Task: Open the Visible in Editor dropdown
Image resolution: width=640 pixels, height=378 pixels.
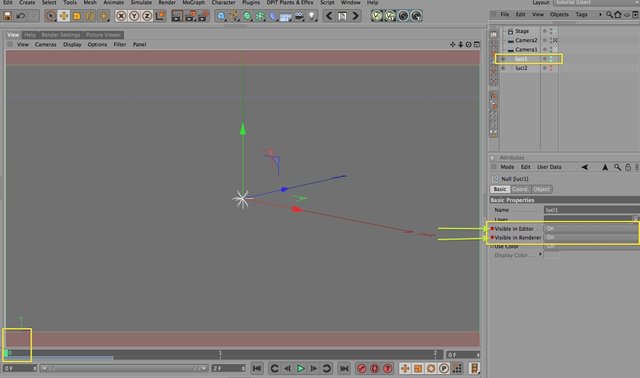Action: [591, 229]
